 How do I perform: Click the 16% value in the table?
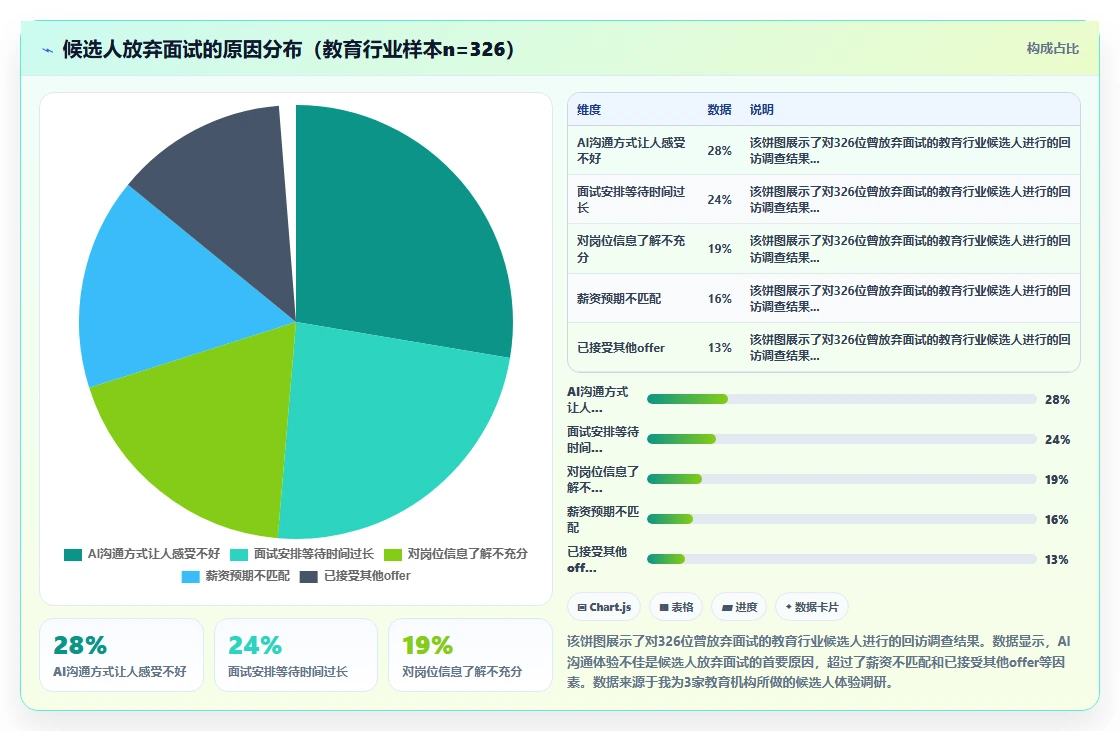pyautogui.click(x=719, y=299)
